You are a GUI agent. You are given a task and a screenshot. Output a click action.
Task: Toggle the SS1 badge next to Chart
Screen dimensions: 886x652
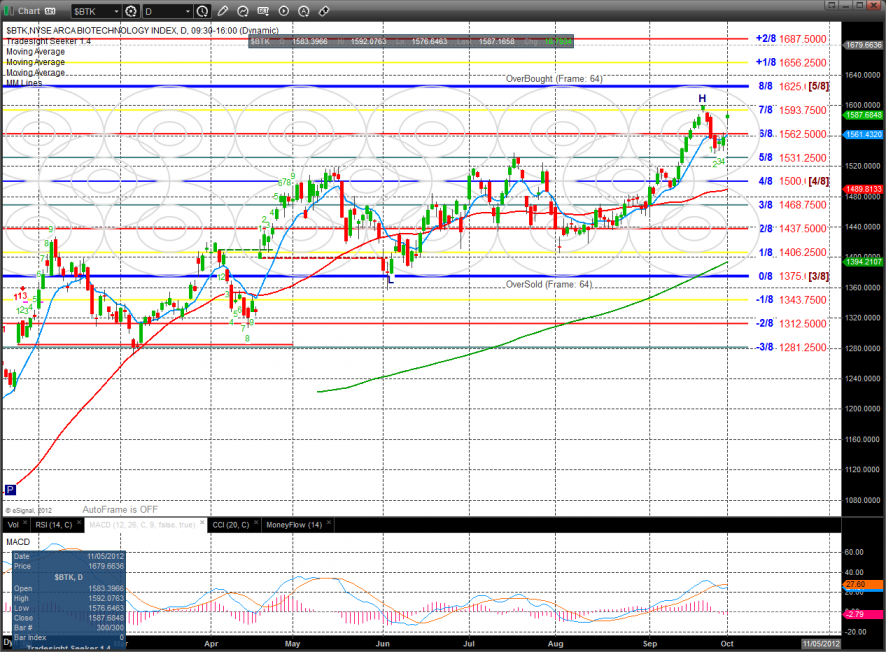coord(49,11)
